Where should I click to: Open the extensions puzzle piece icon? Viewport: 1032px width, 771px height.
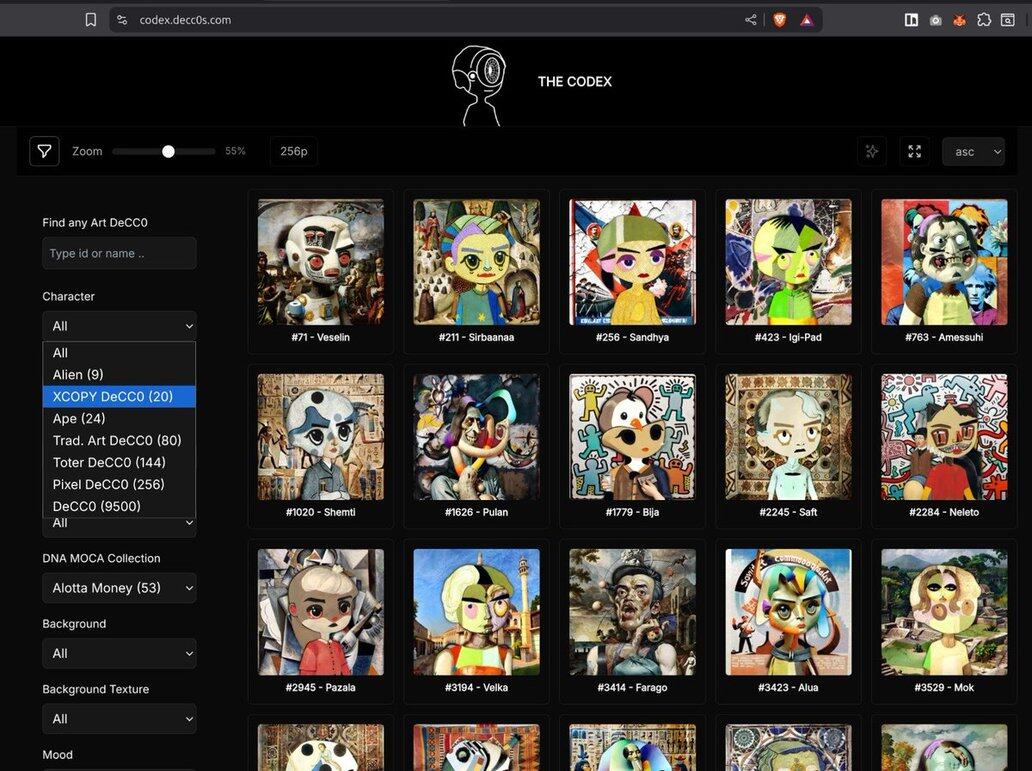984,19
